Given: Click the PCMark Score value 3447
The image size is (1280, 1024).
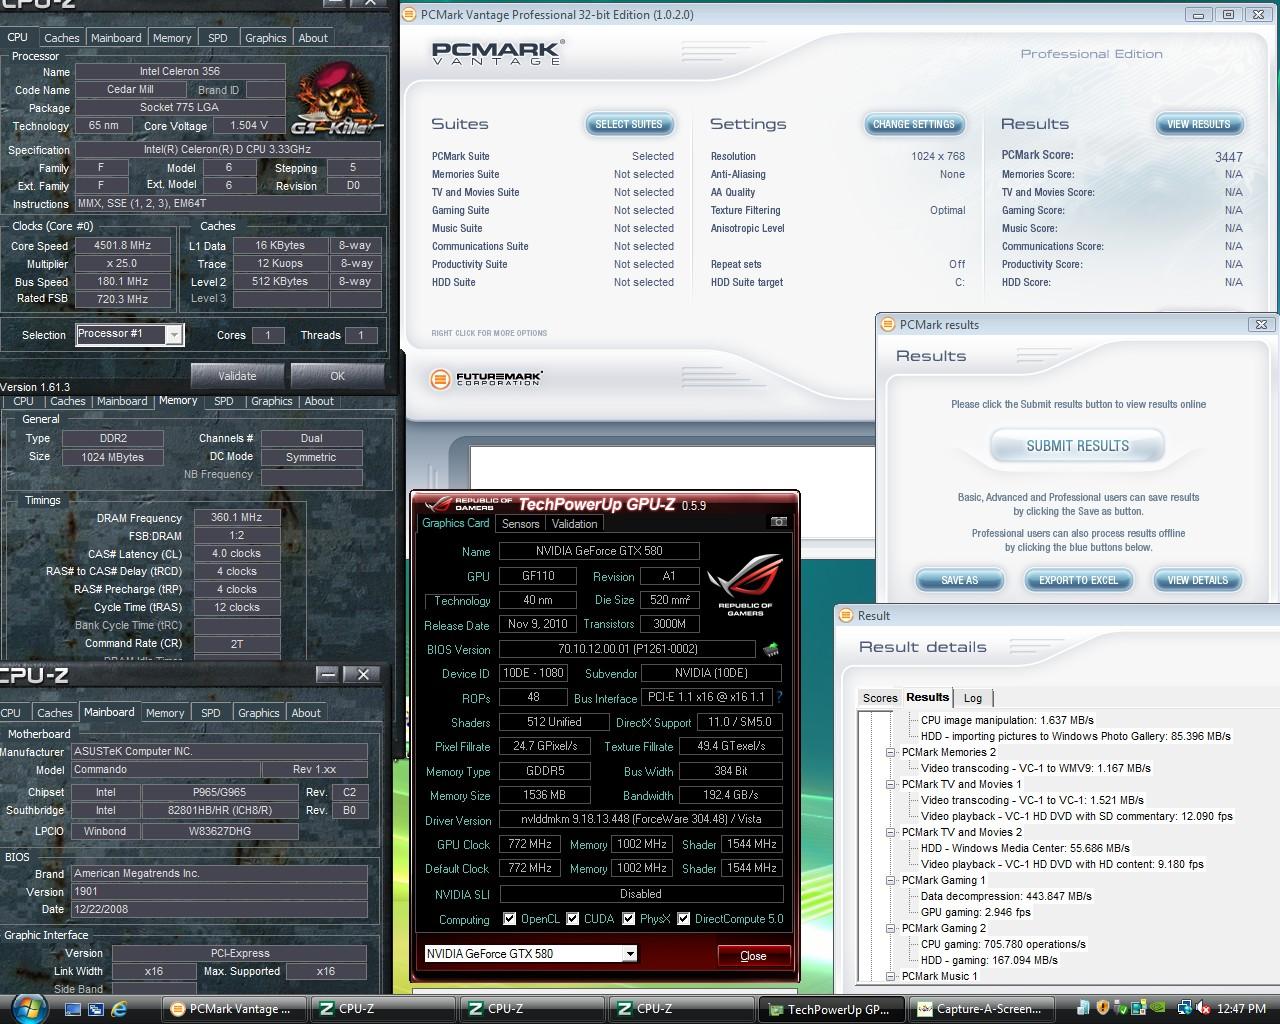Looking at the screenshot, I should (x=1229, y=157).
